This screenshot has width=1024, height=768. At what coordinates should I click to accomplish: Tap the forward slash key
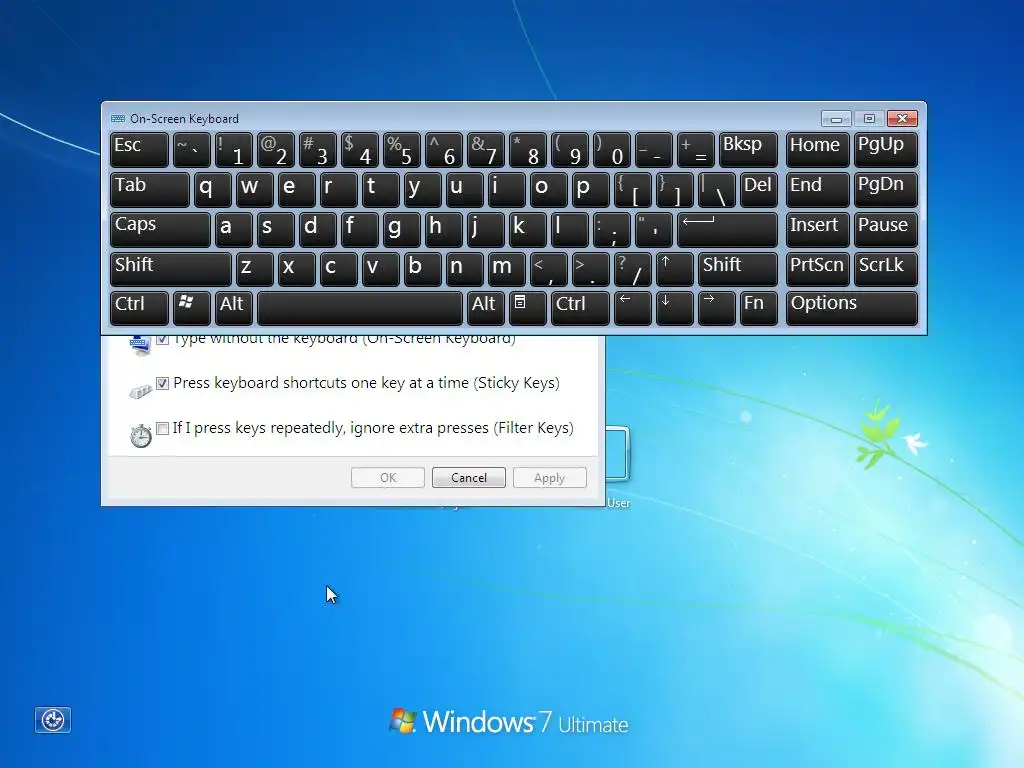coord(633,268)
